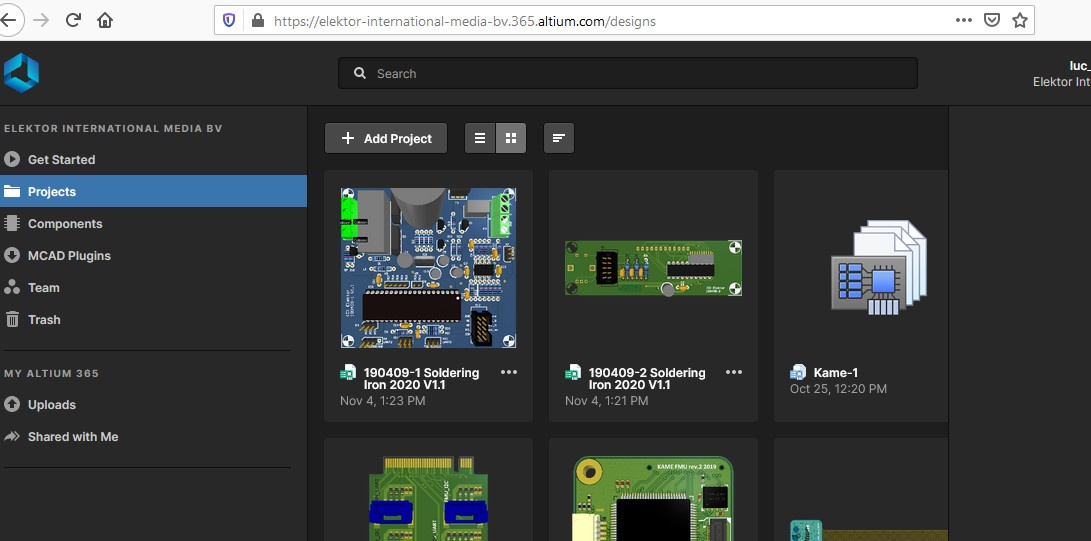
Task: Open Get Started section
Action: pyautogui.click(x=153, y=160)
